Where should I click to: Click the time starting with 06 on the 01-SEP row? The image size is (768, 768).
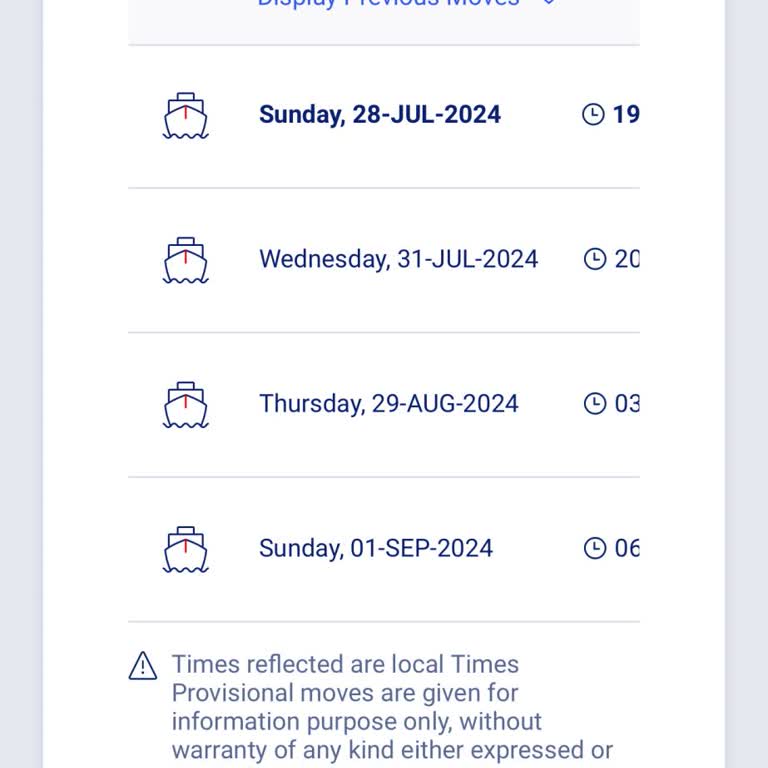coord(626,548)
